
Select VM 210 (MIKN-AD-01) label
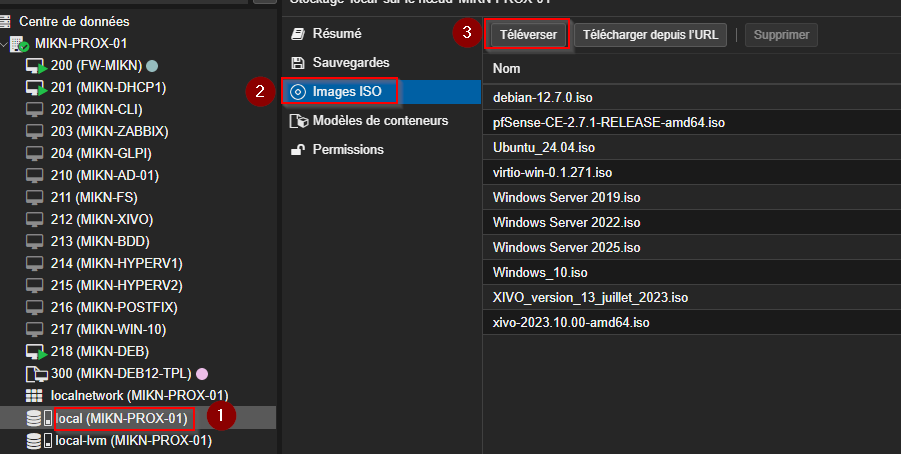pos(105,175)
